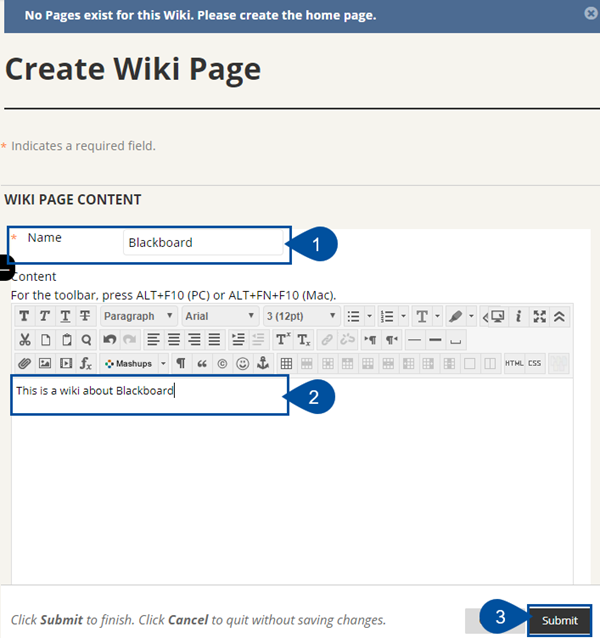Submit the wiki page
This screenshot has width=600, height=638.
tap(560, 621)
